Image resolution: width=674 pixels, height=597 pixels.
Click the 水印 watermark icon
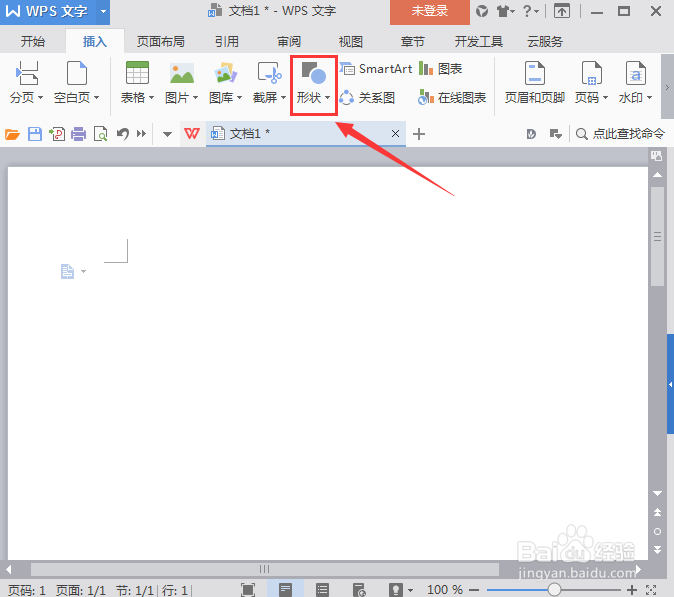pyautogui.click(x=636, y=73)
